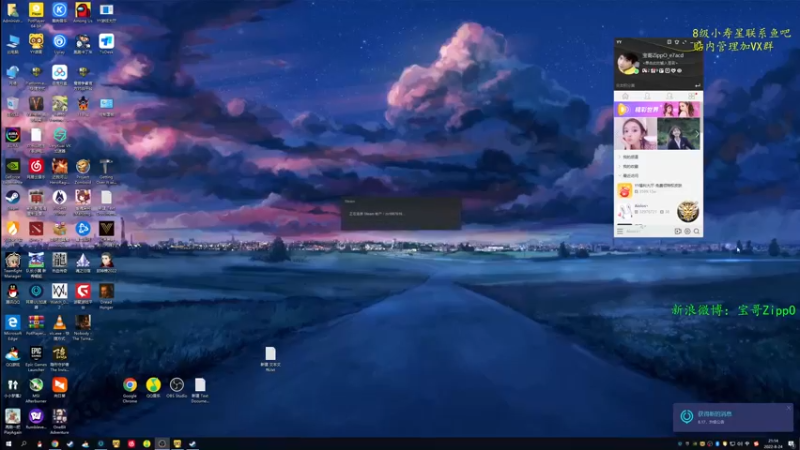Launch the blue K music player shortcut

pyautogui.click(x=59, y=12)
